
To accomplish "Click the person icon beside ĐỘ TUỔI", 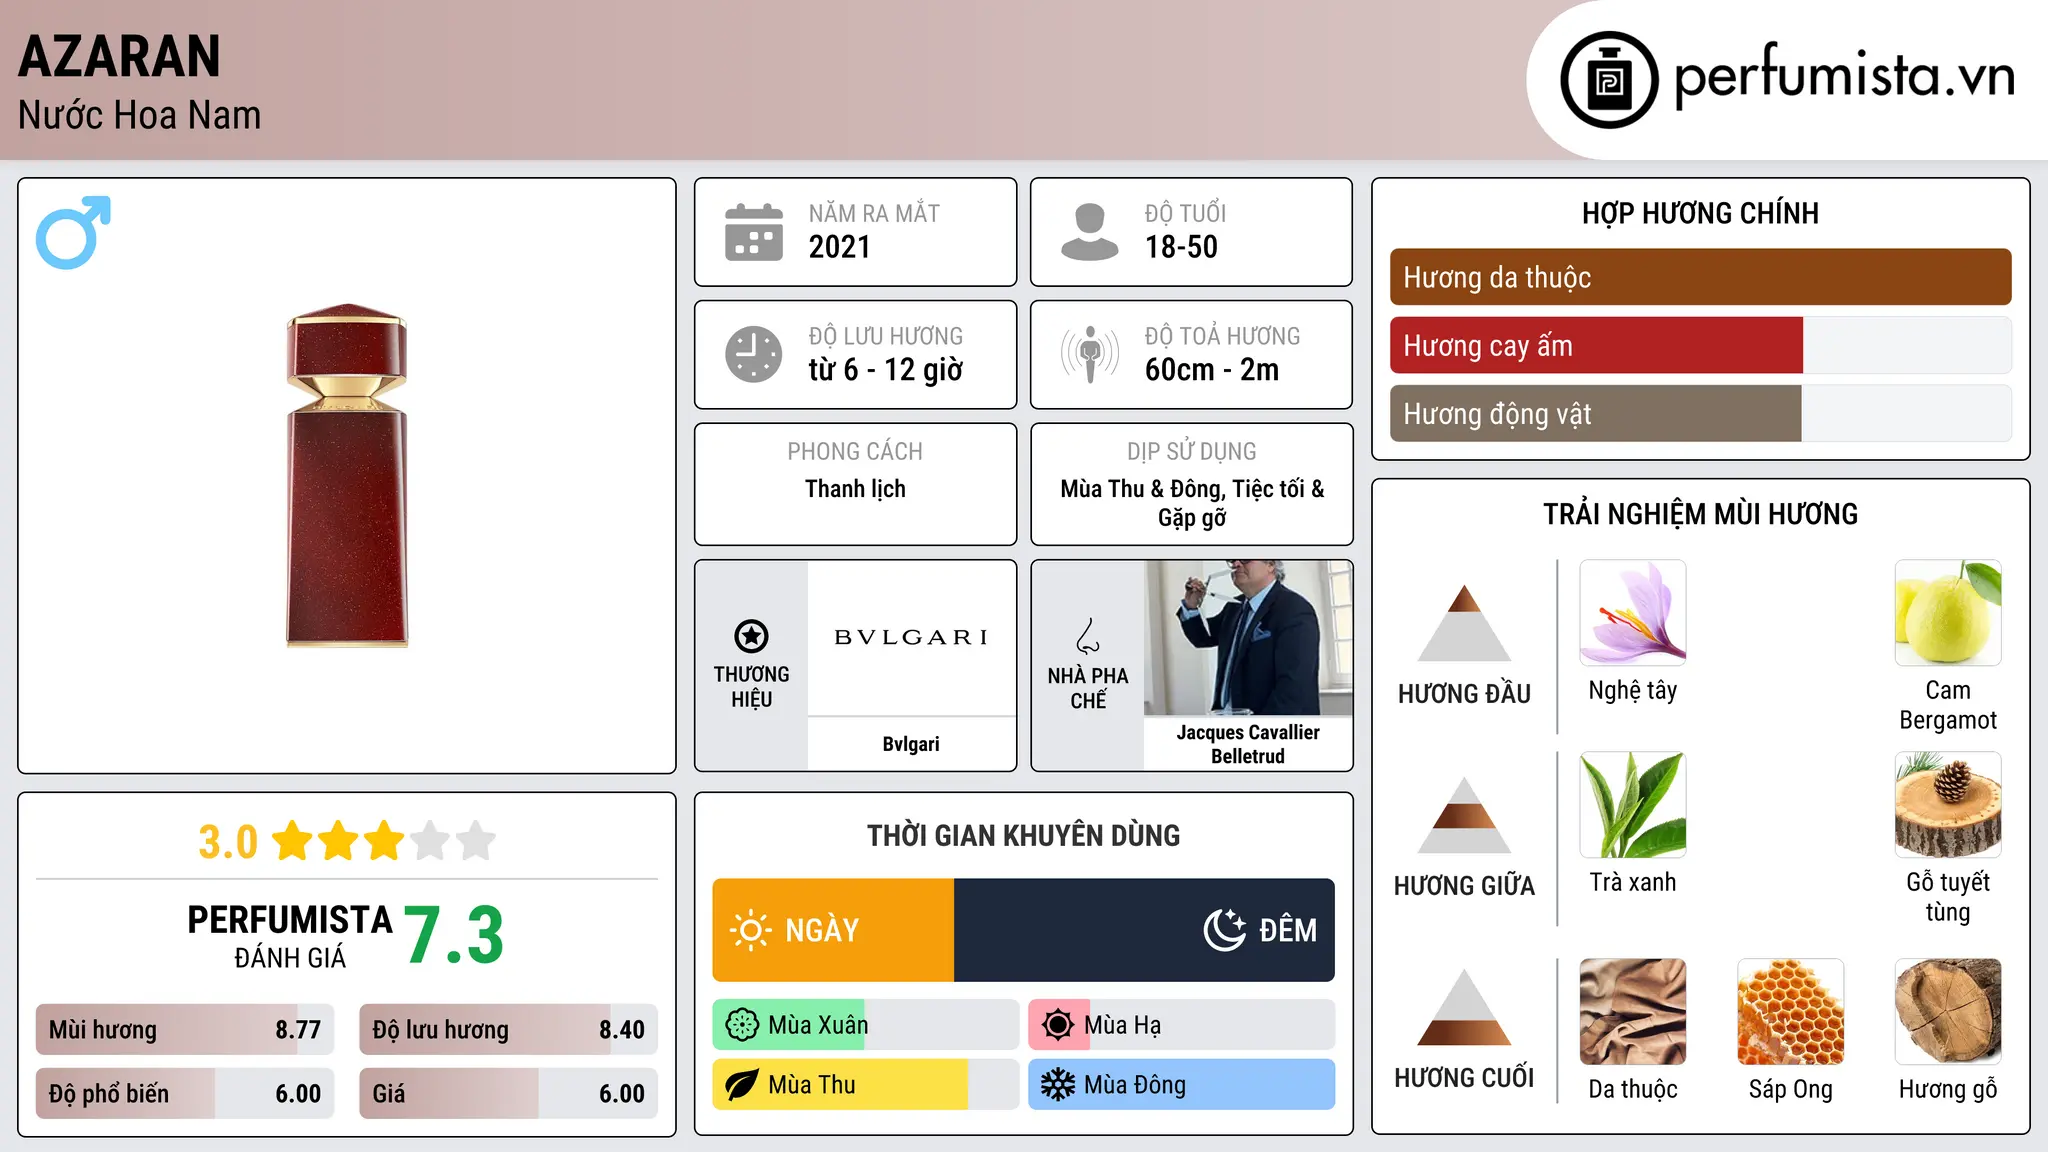I will [x=1090, y=232].
